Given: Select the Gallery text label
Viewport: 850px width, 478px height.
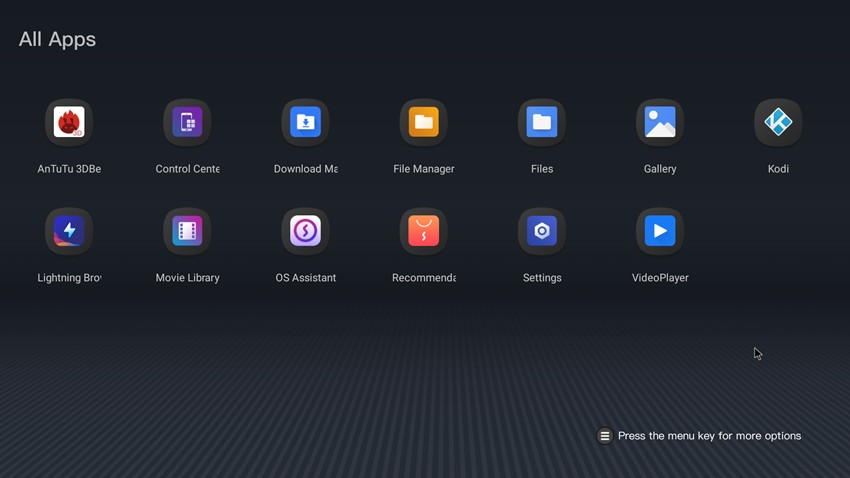Looking at the screenshot, I should click(x=660, y=169).
